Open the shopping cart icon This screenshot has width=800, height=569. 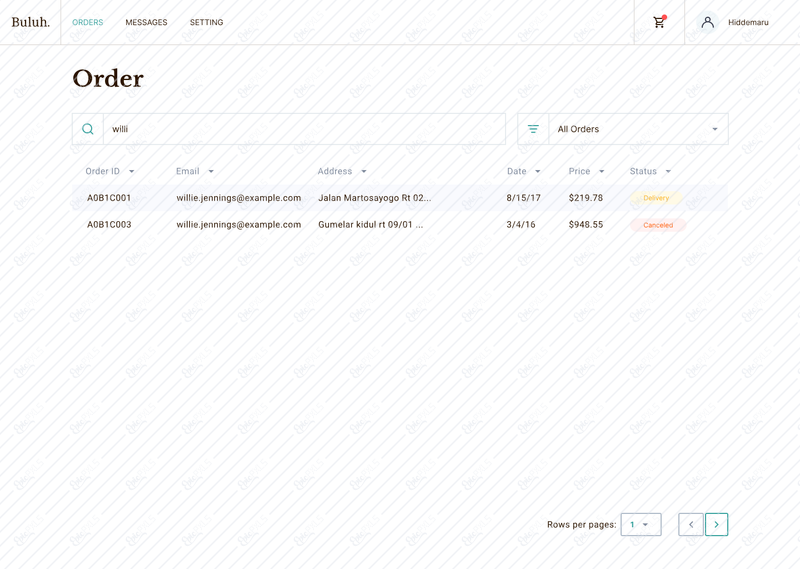pyautogui.click(x=659, y=22)
